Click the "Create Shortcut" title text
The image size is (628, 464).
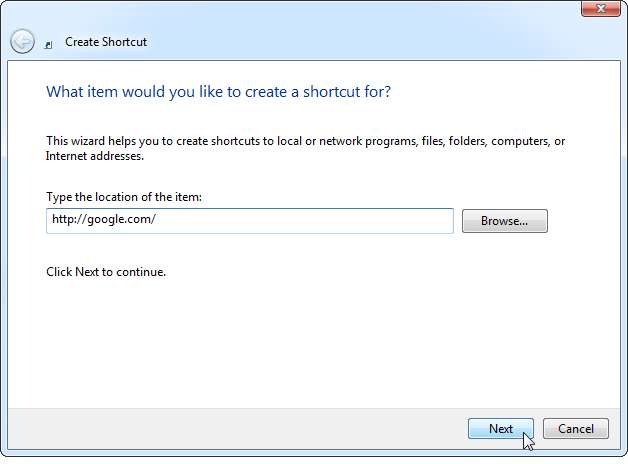click(x=106, y=42)
